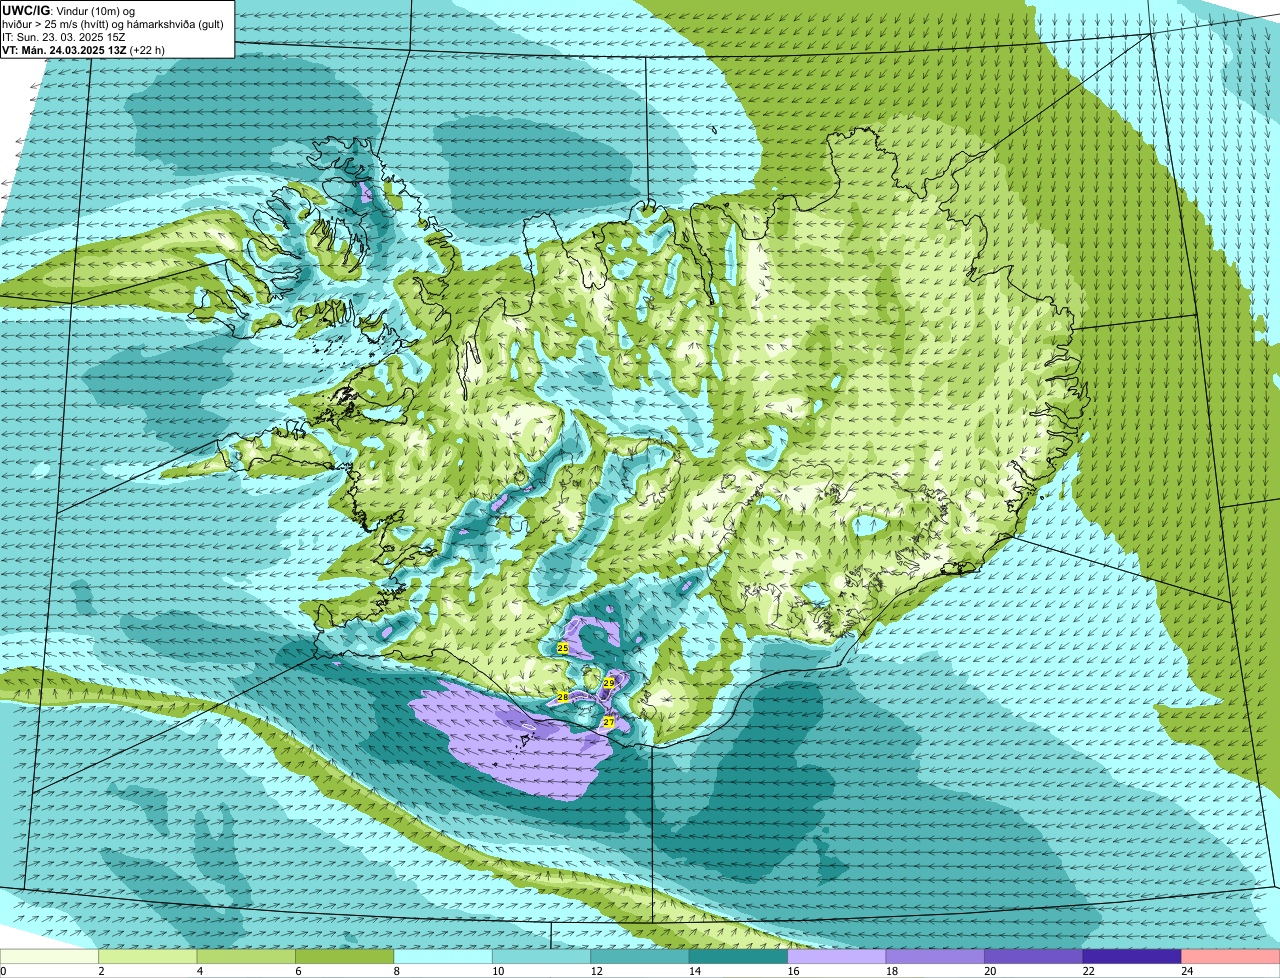Pick the 4–6 m/s green legend swatch
This screenshot has width=1280, height=978.
[246, 956]
